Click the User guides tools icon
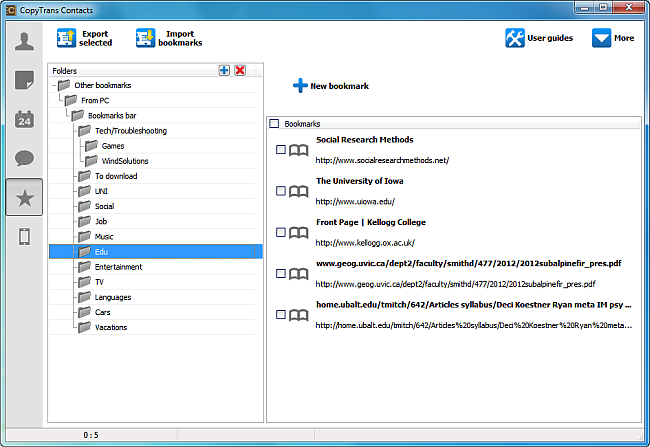The height and width of the screenshot is (447, 650). [x=515, y=38]
